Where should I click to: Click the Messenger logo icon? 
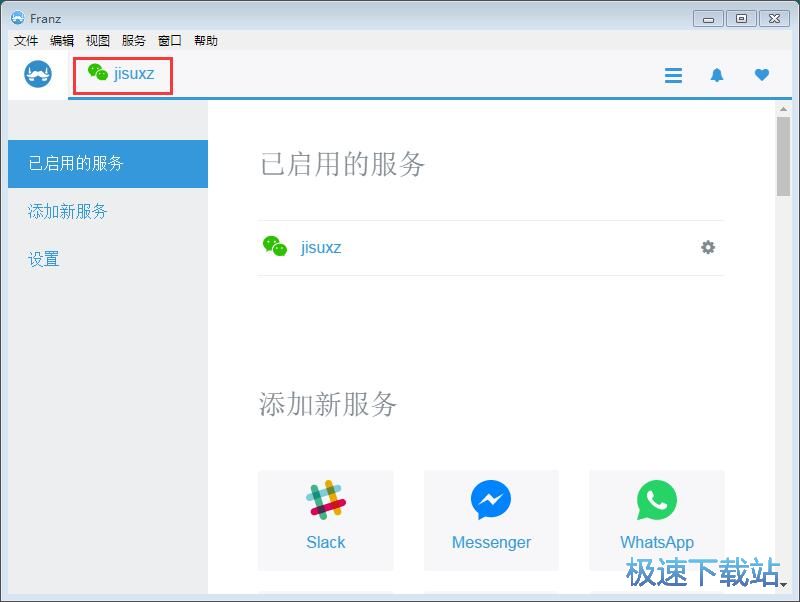pyautogui.click(x=491, y=500)
